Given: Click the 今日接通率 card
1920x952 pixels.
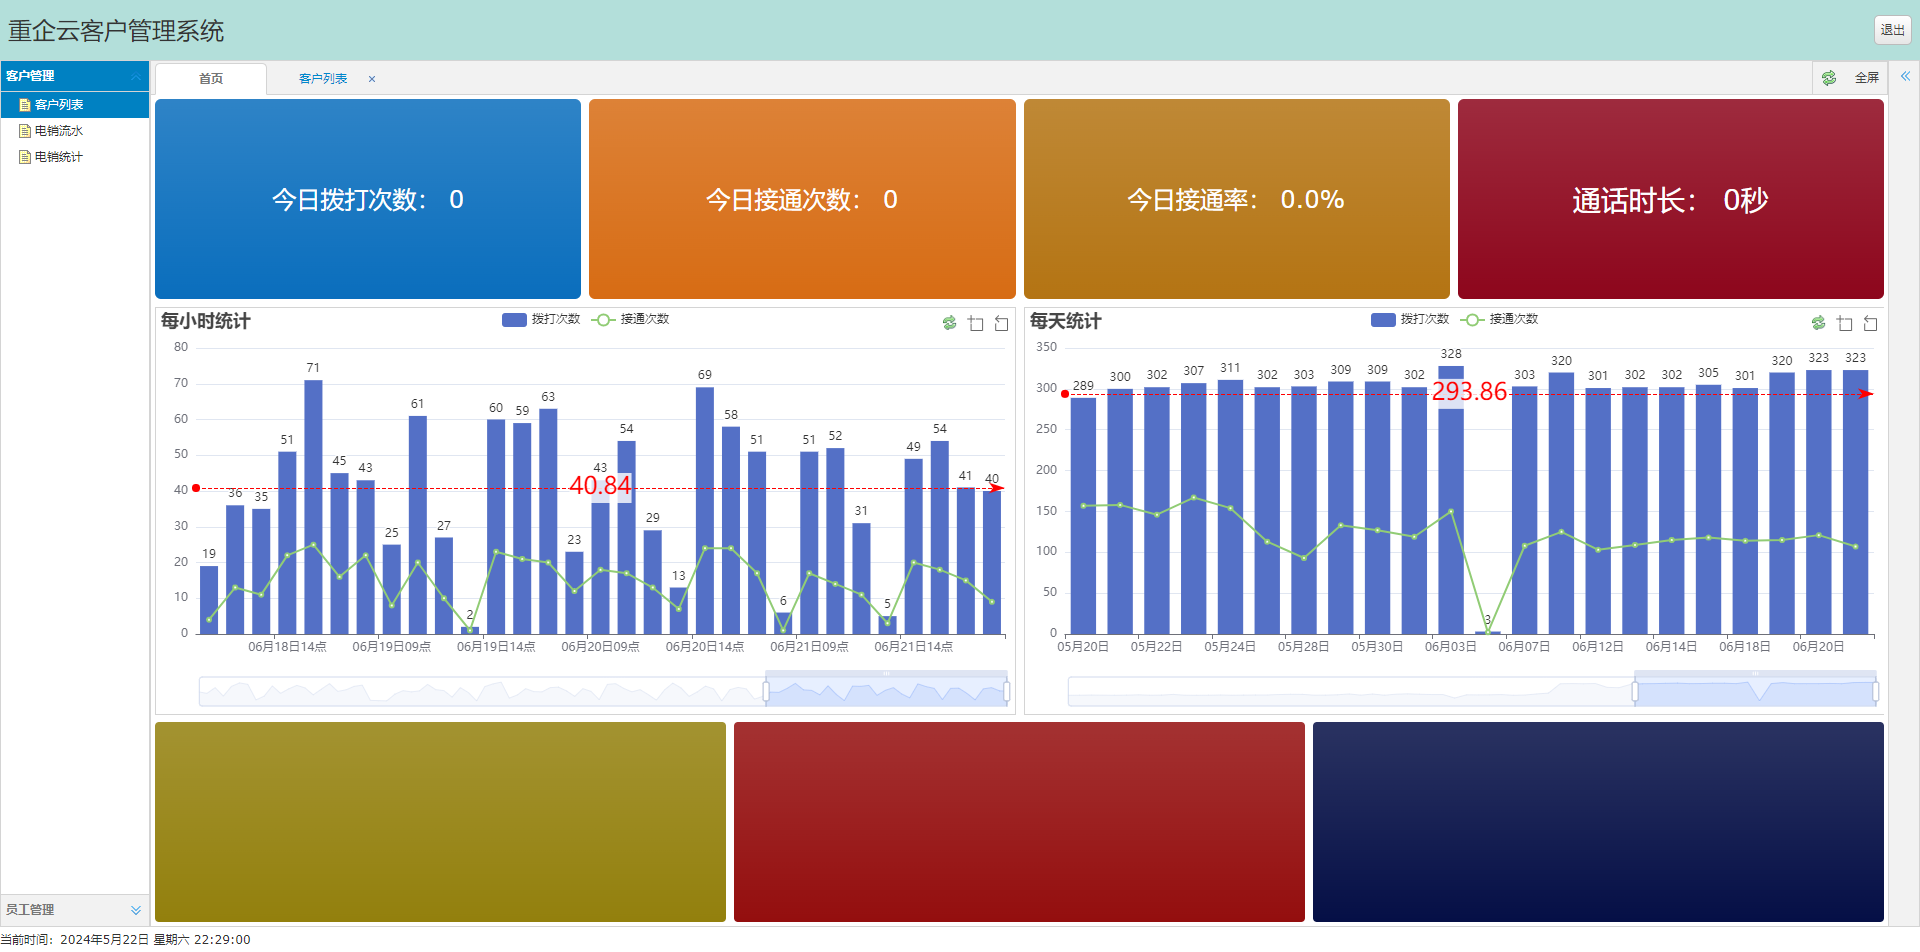Looking at the screenshot, I should pos(1237,199).
